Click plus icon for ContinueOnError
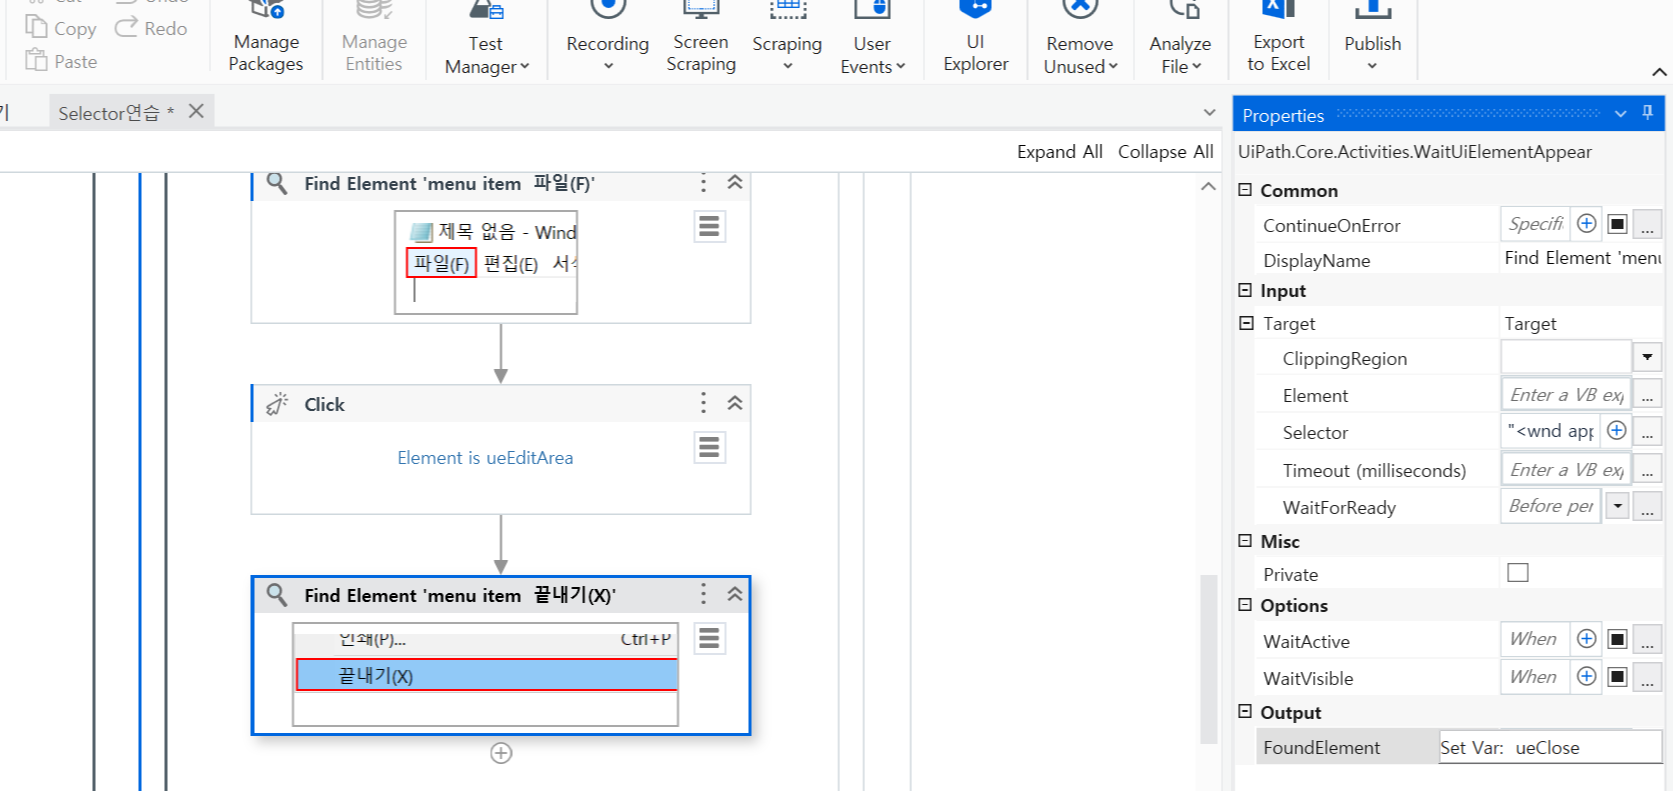The height and width of the screenshot is (791, 1673). 1586,224
